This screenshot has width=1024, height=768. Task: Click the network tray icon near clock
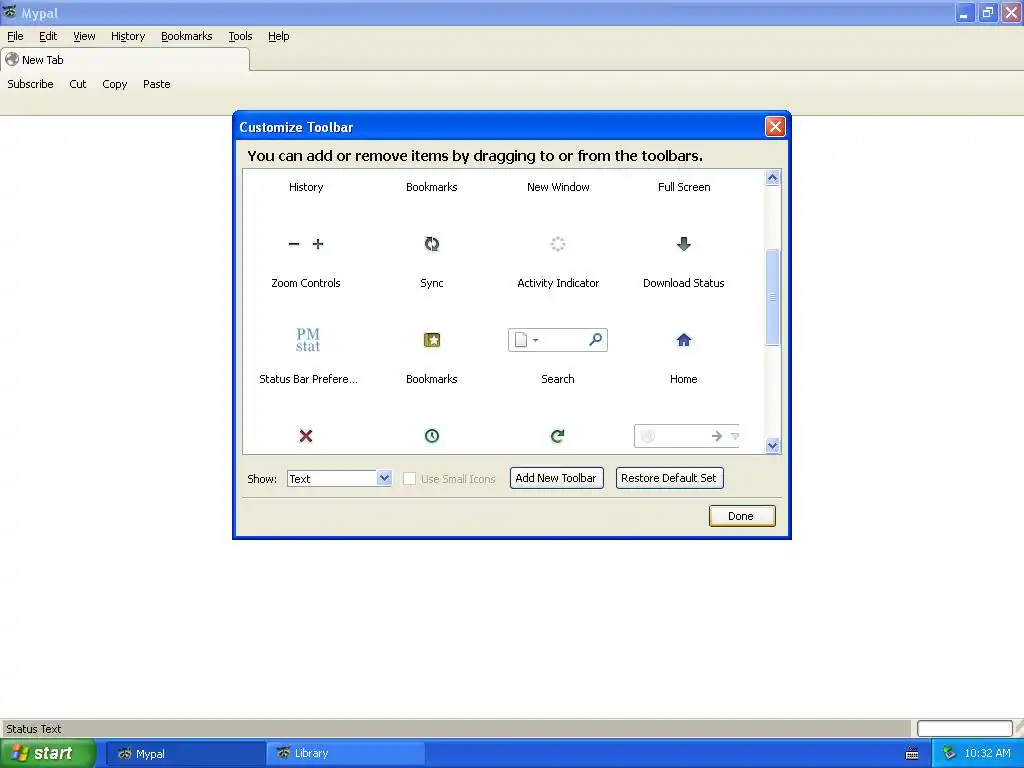[950, 754]
